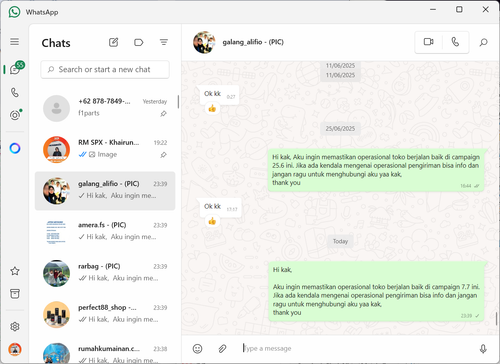Screen dimensions: 500x364
Task: Click the label icon beside new chat
Action: 138,42
